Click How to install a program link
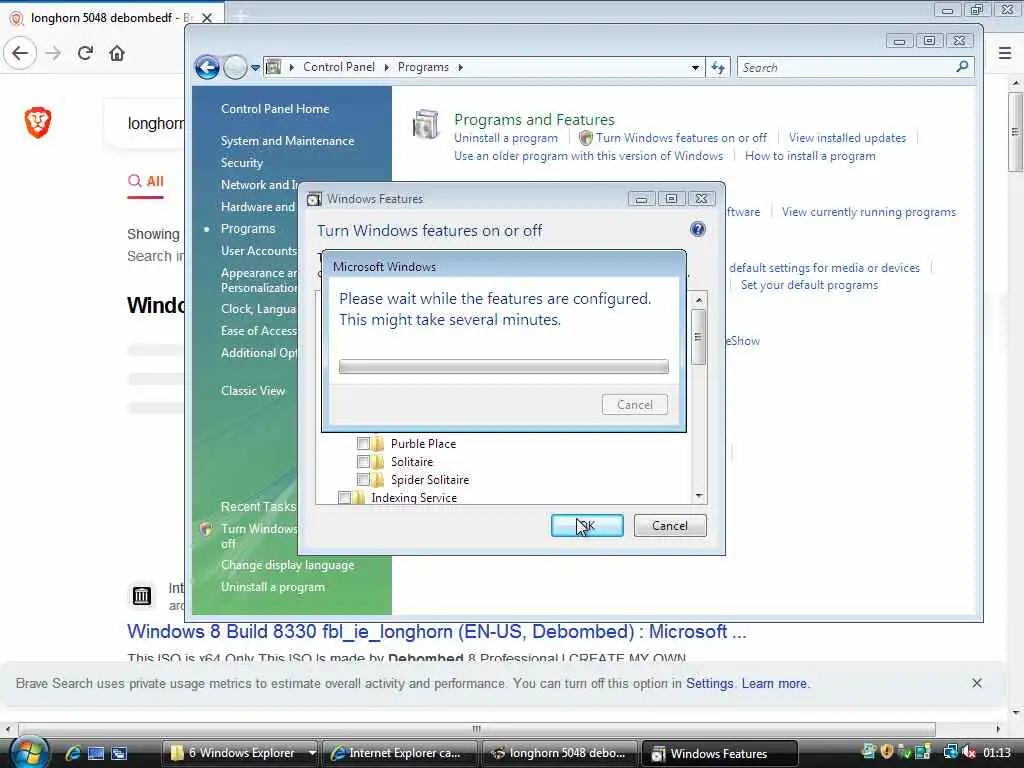The image size is (1024, 768). pyautogui.click(x=810, y=155)
